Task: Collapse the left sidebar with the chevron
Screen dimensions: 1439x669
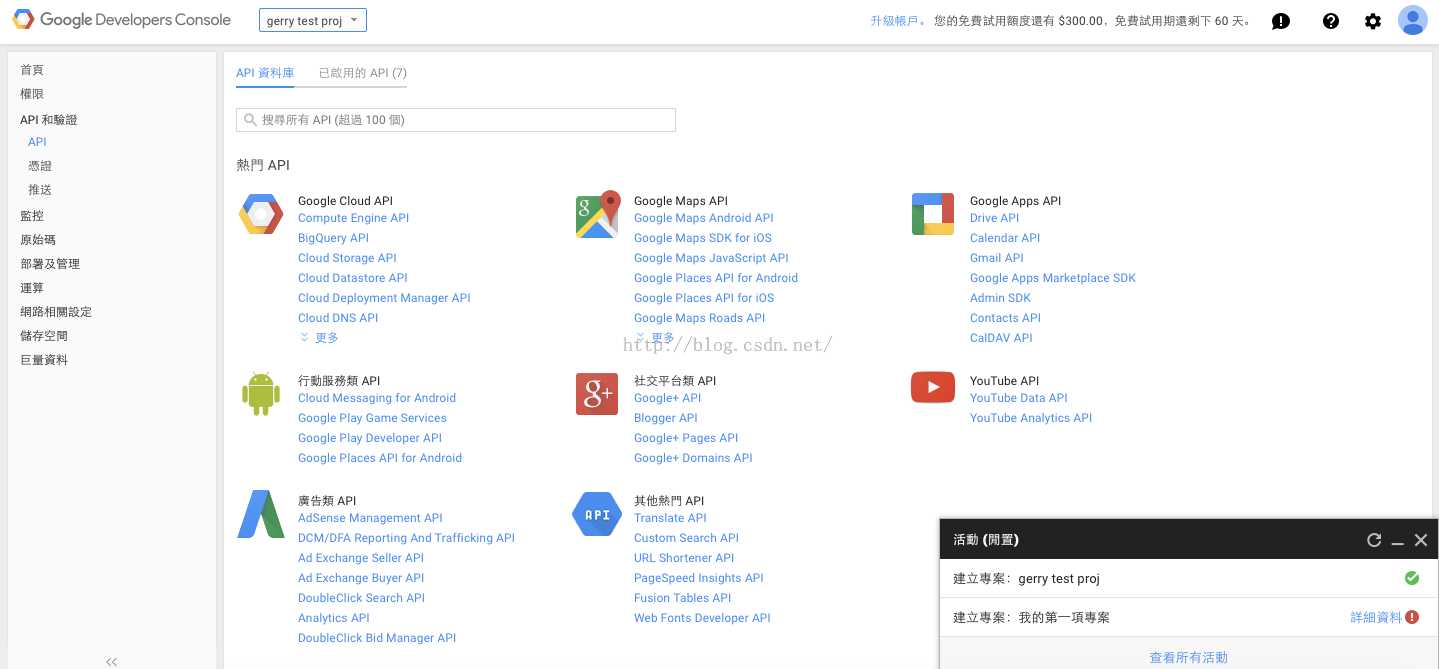Action: tap(111, 661)
